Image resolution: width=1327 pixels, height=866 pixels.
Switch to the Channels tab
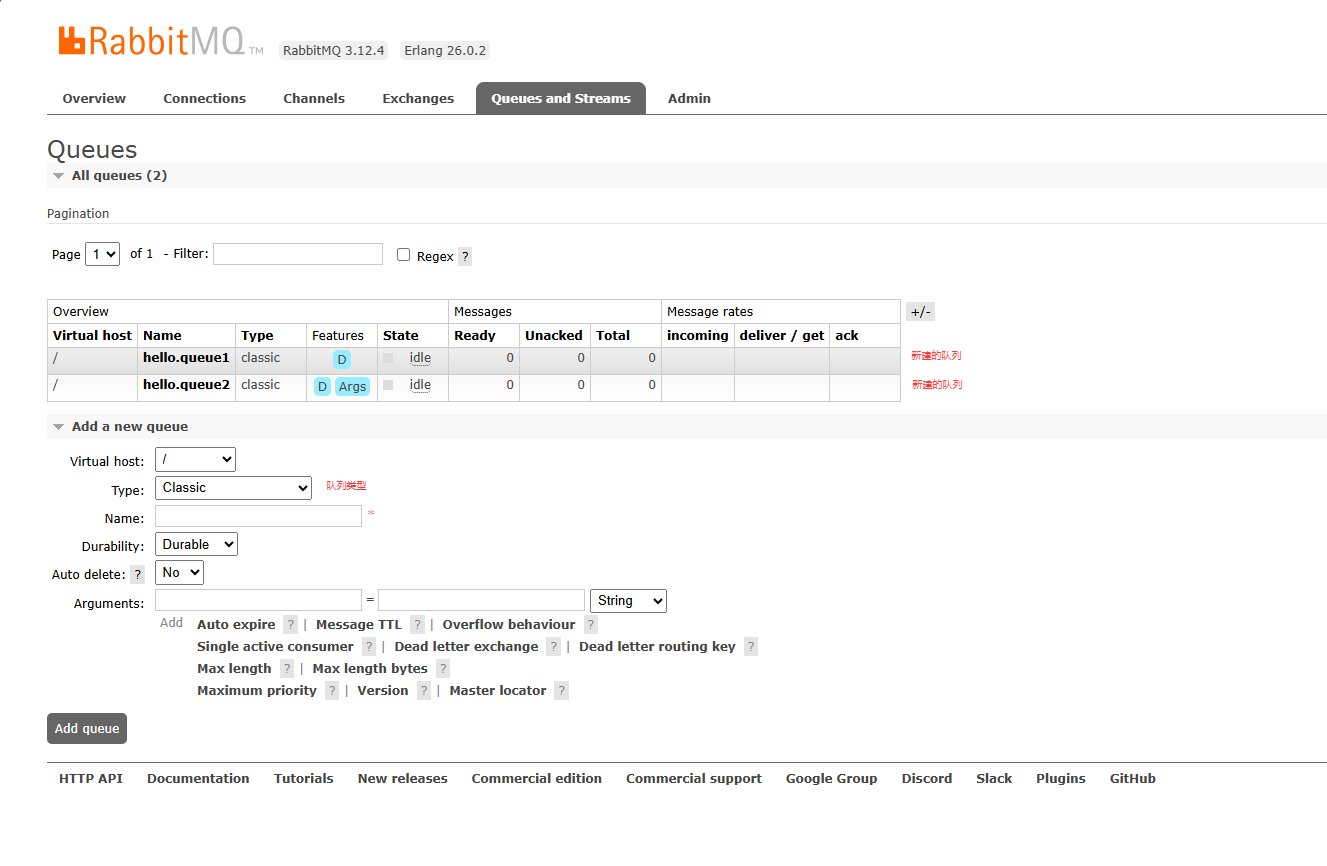(314, 99)
